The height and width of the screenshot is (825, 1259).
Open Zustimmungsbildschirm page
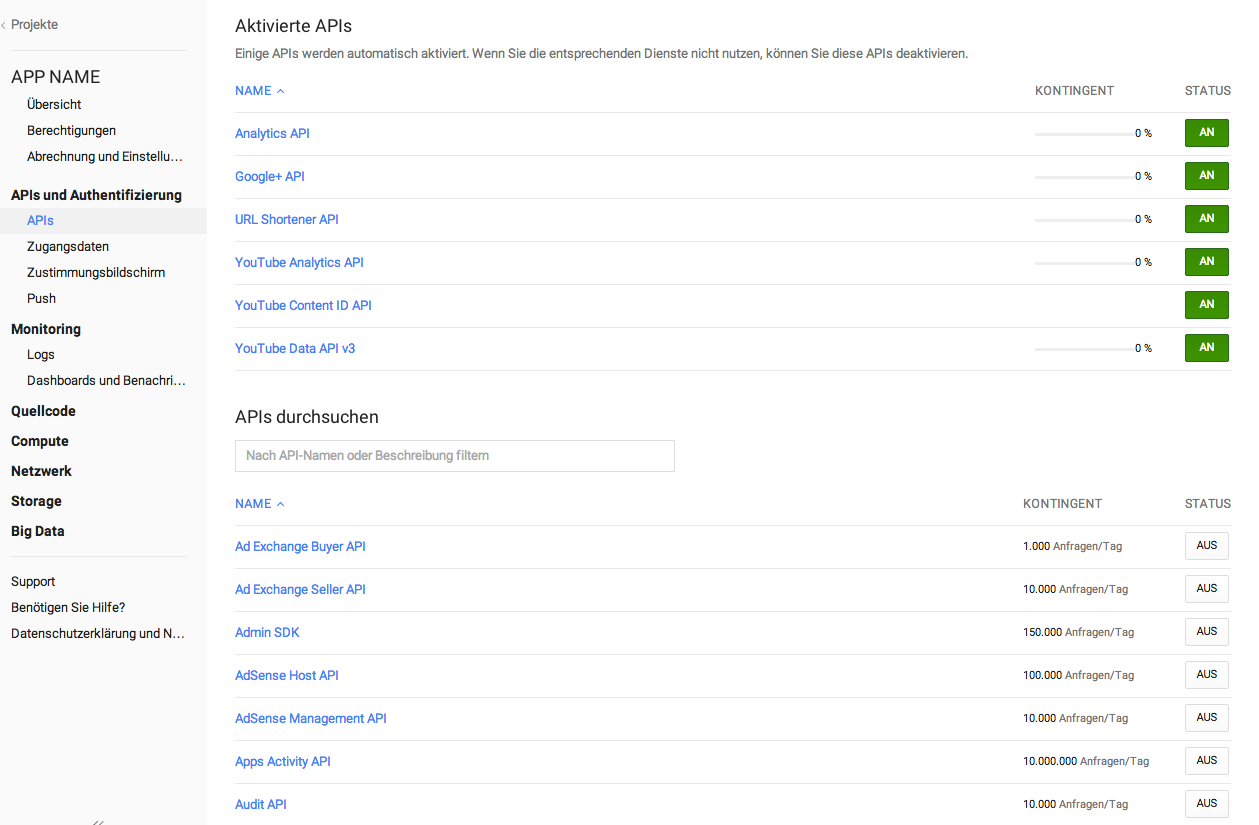(x=96, y=272)
